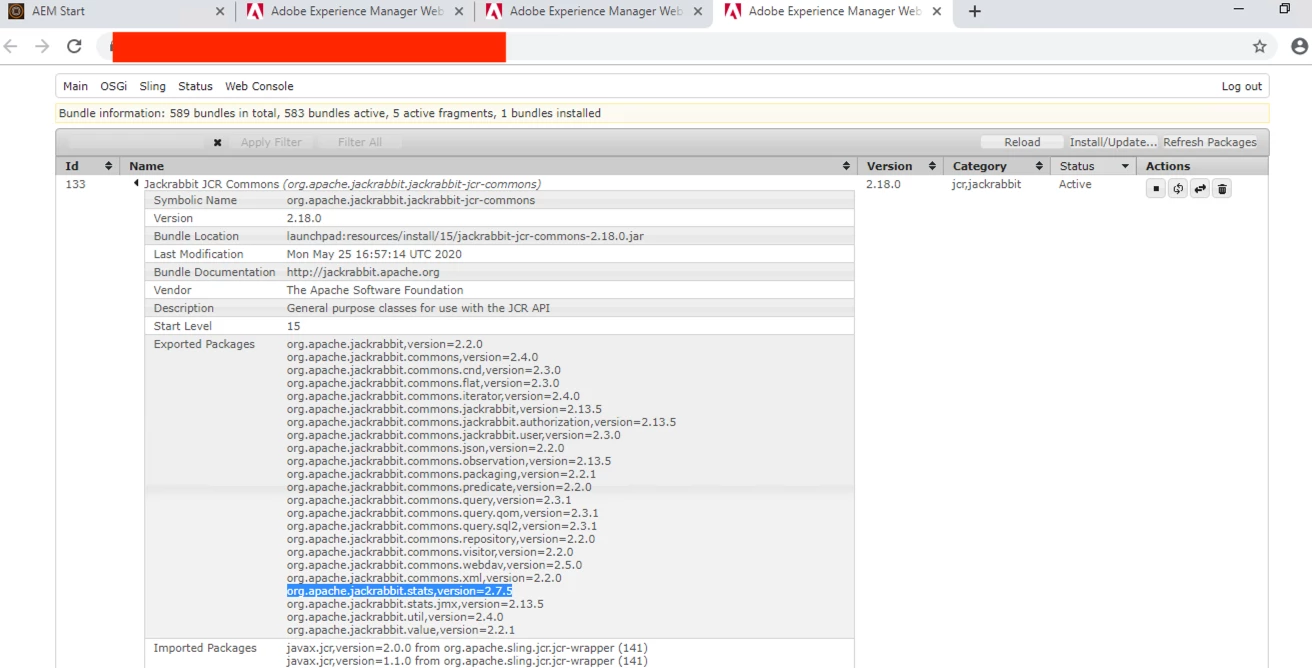Click the Refresh Packages button
Screen dimensions: 1312x668
[1210, 142]
